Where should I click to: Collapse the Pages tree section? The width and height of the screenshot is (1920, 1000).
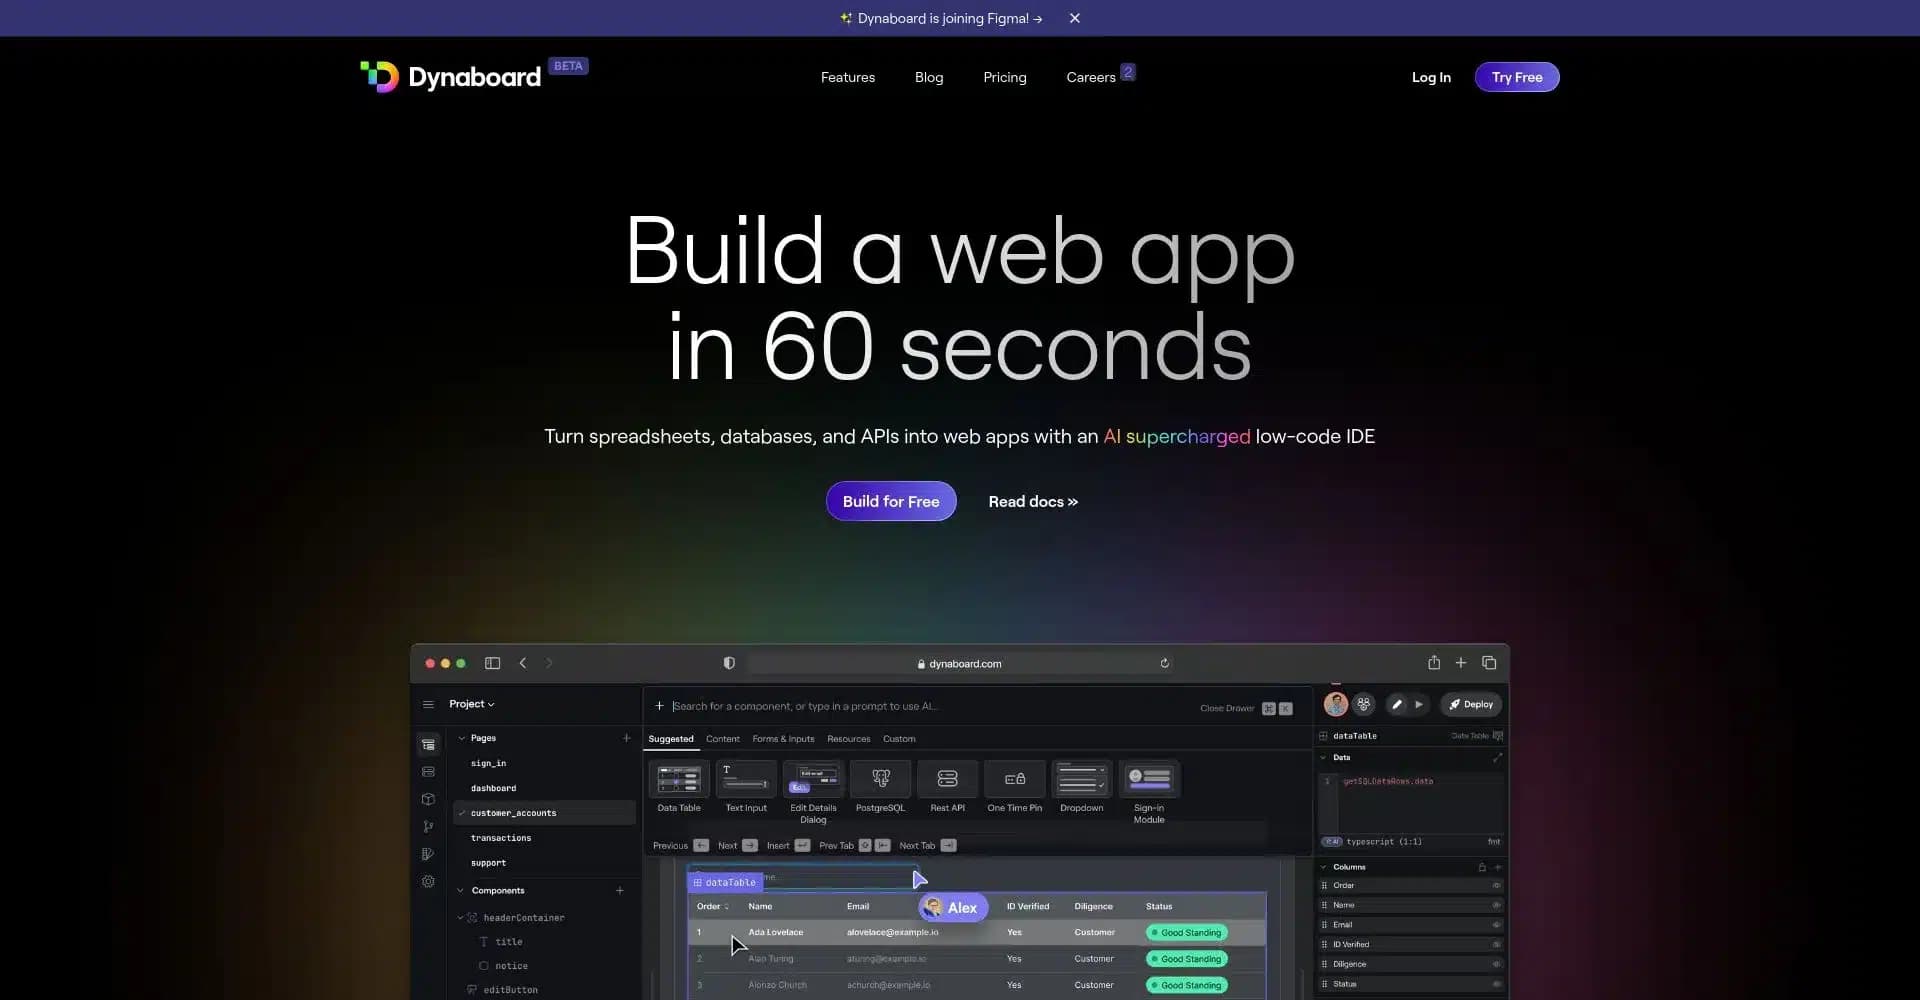462,738
